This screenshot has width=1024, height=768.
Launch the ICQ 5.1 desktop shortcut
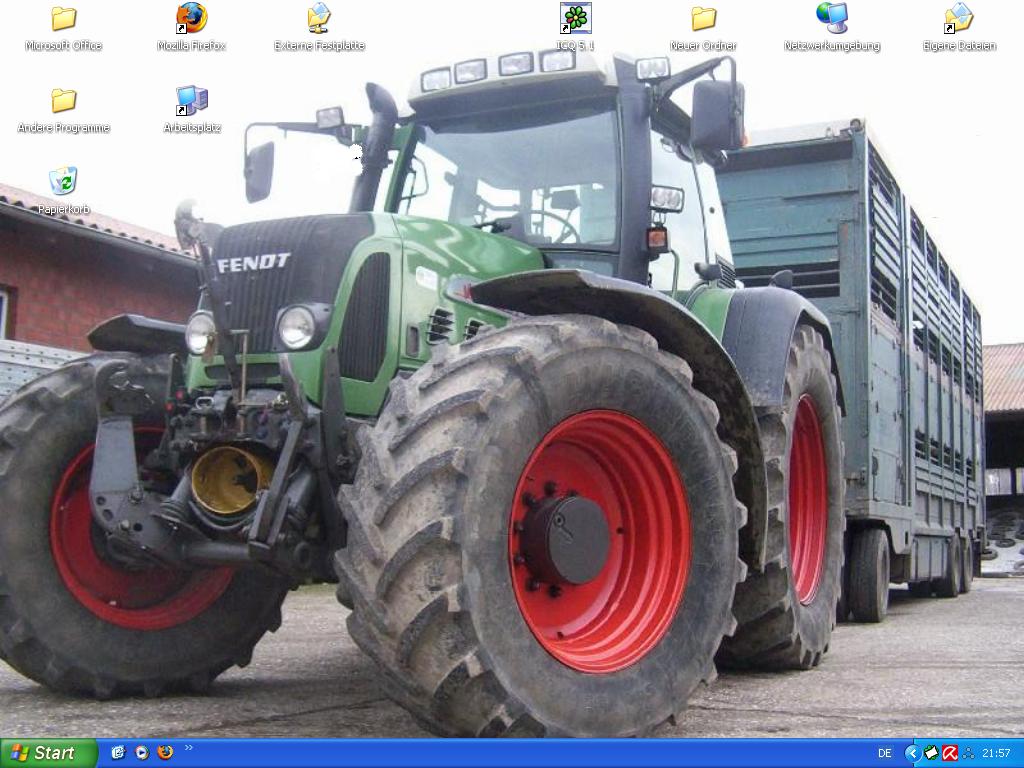click(575, 19)
